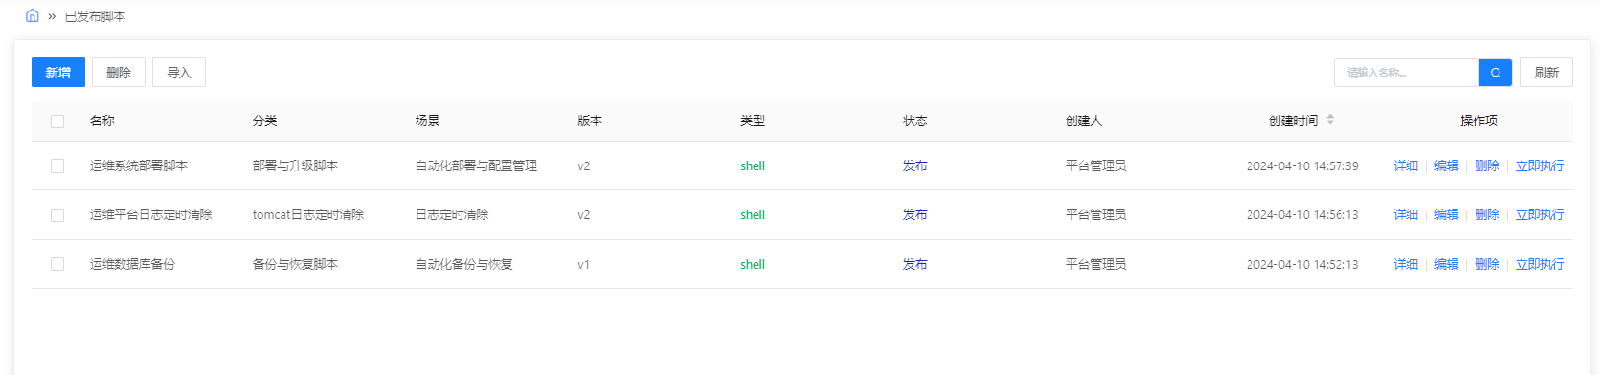This screenshot has height=375, width=1600.
Task: Click the blue 新增 button
Action: tap(58, 72)
